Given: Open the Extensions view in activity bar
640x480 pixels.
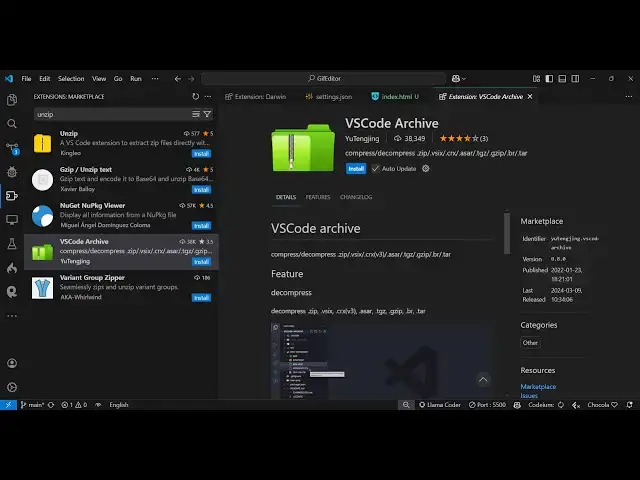Looking at the screenshot, I should 12,196.
